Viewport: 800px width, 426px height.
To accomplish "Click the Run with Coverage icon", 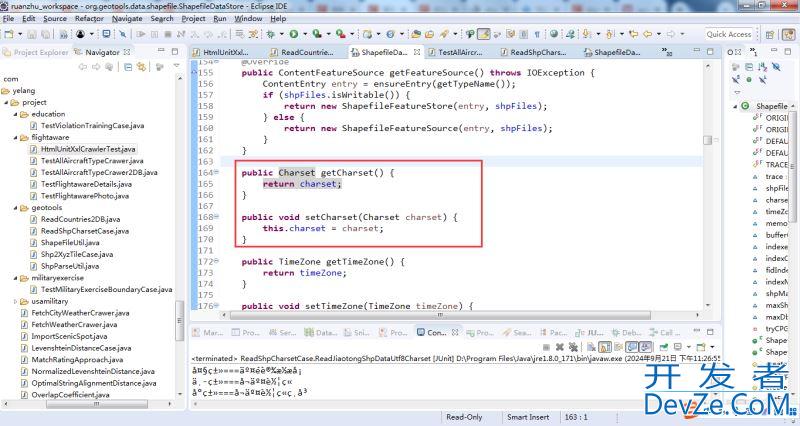I will 317,34.
